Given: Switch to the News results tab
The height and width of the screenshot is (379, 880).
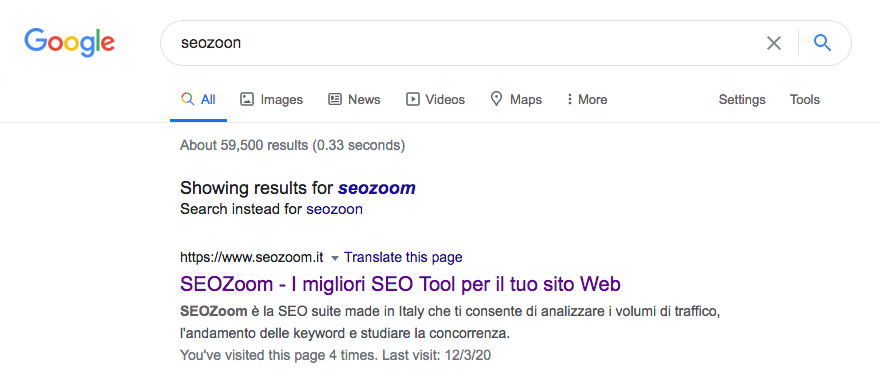Looking at the screenshot, I should (x=354, y=99).
